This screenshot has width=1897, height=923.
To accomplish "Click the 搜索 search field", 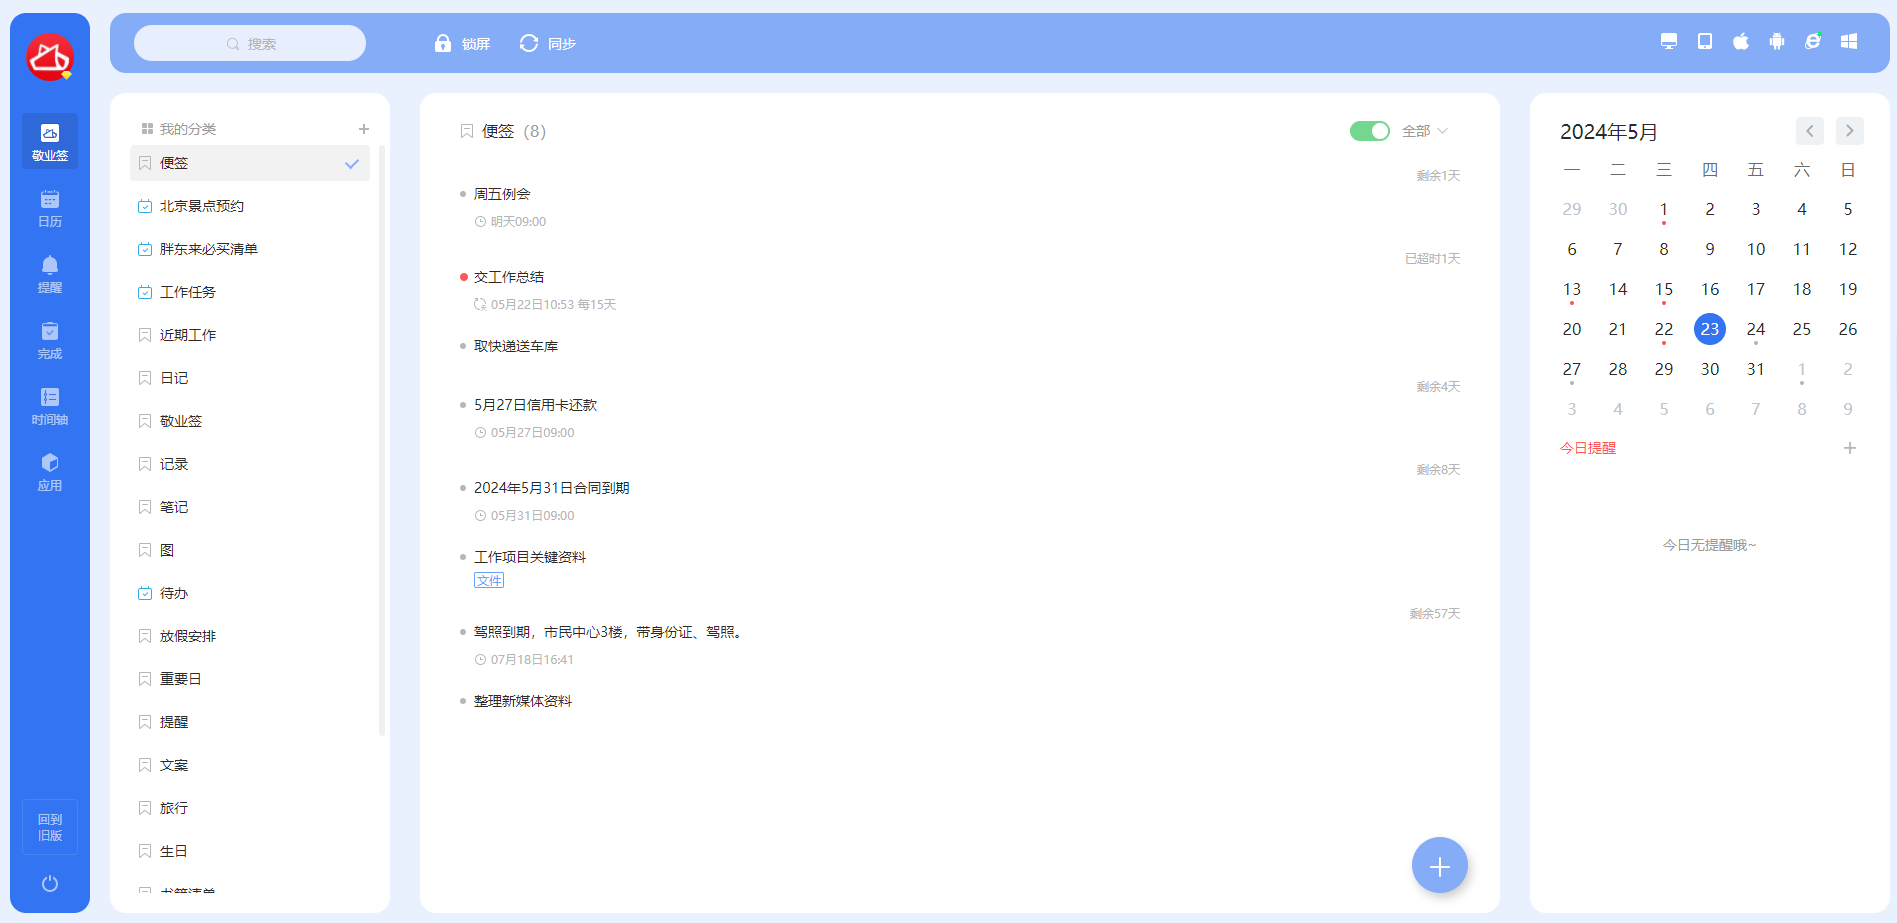I will [250, 43].
